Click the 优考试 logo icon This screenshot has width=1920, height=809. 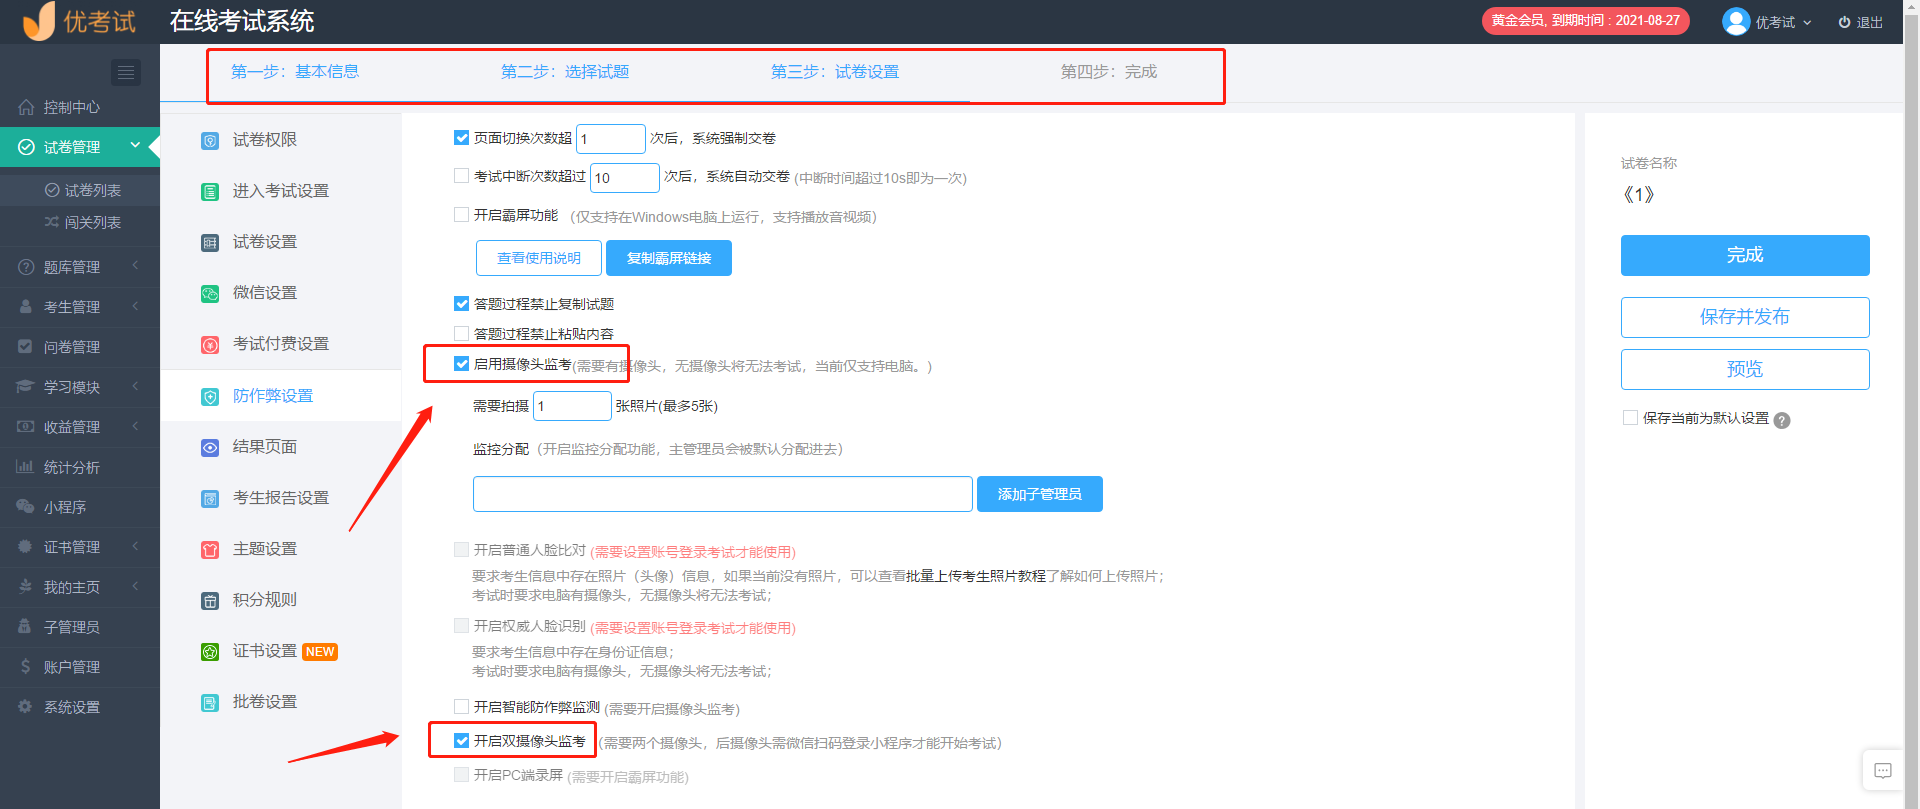pyautogui.click(x=39, y=20)
